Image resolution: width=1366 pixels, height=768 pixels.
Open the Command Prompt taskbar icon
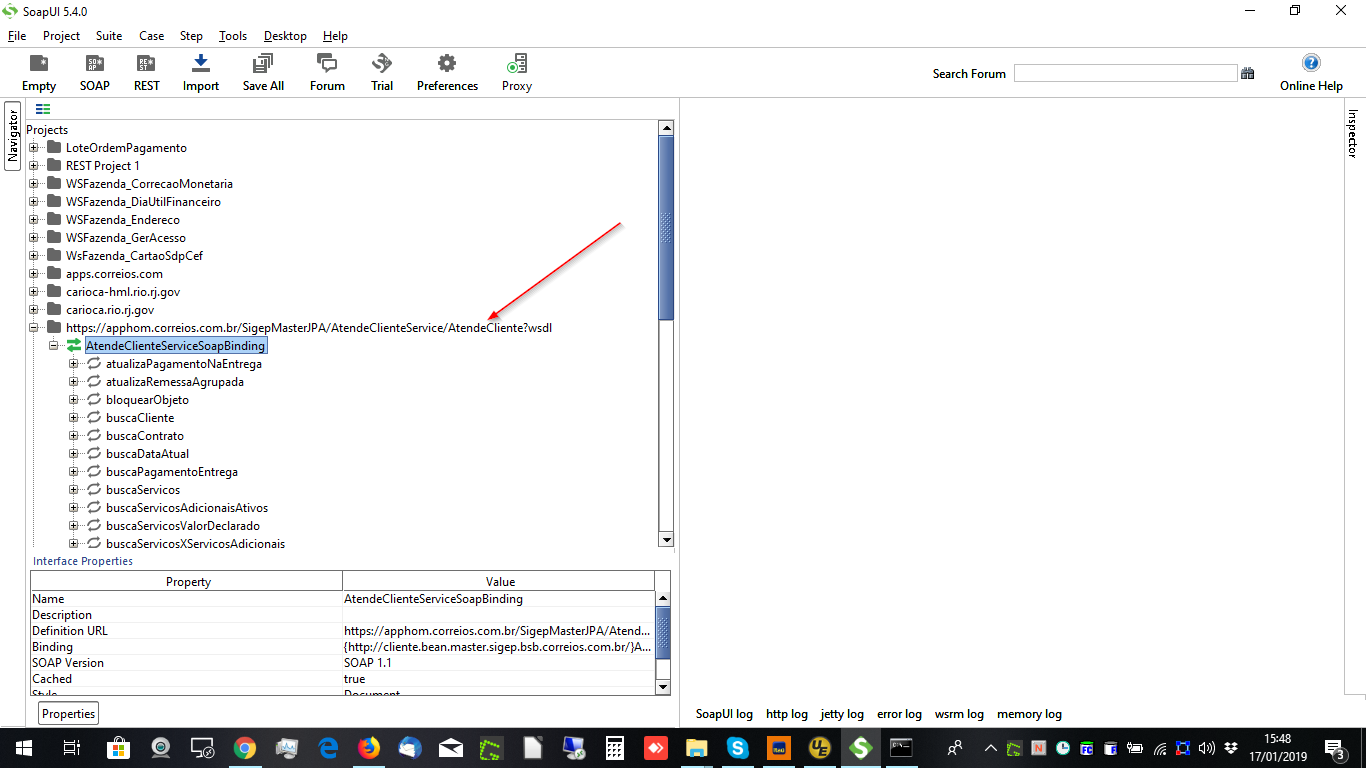tap(902, 748)
